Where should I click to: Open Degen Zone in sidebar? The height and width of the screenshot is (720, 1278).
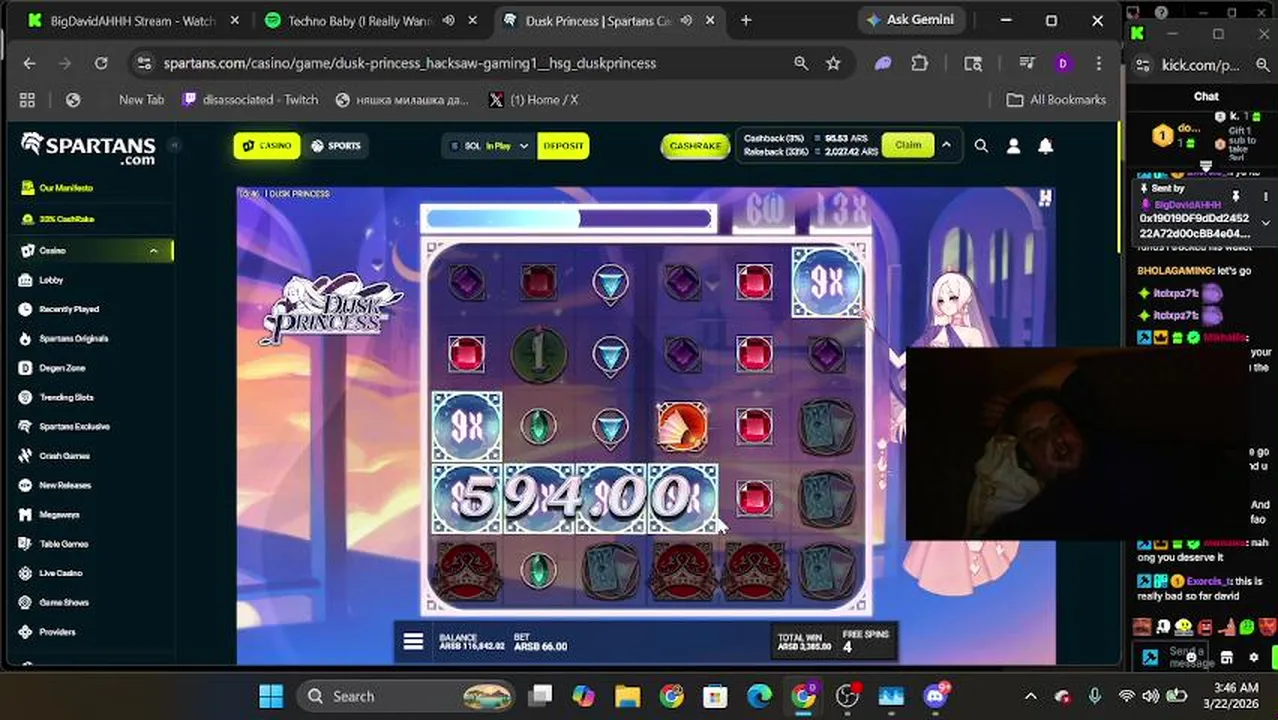[x=62, y=368]
